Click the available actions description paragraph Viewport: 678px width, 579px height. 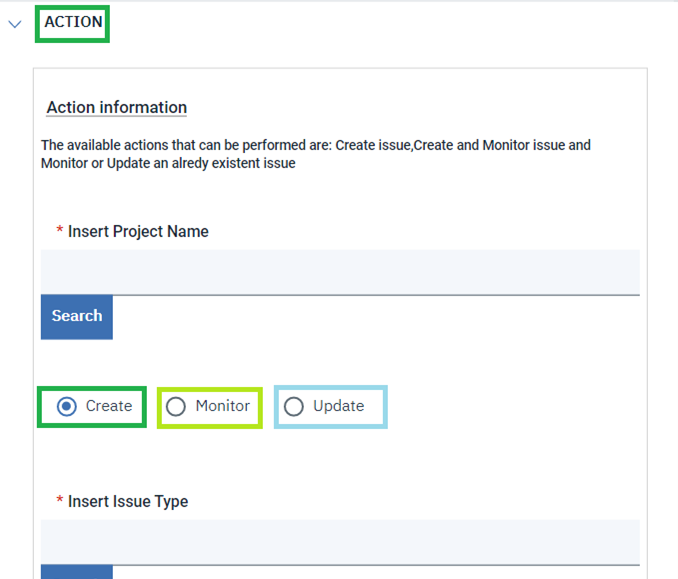pos(316,145)
